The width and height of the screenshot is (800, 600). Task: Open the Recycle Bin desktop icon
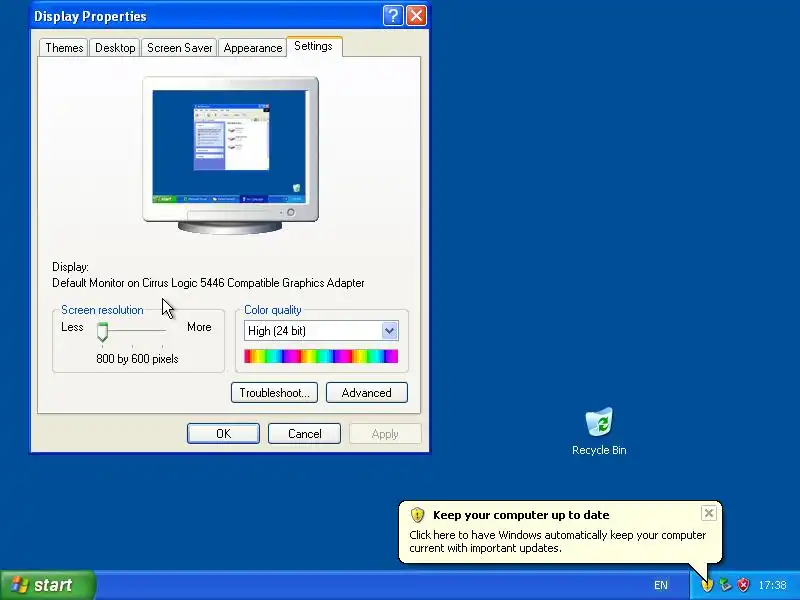pos(599,430)
